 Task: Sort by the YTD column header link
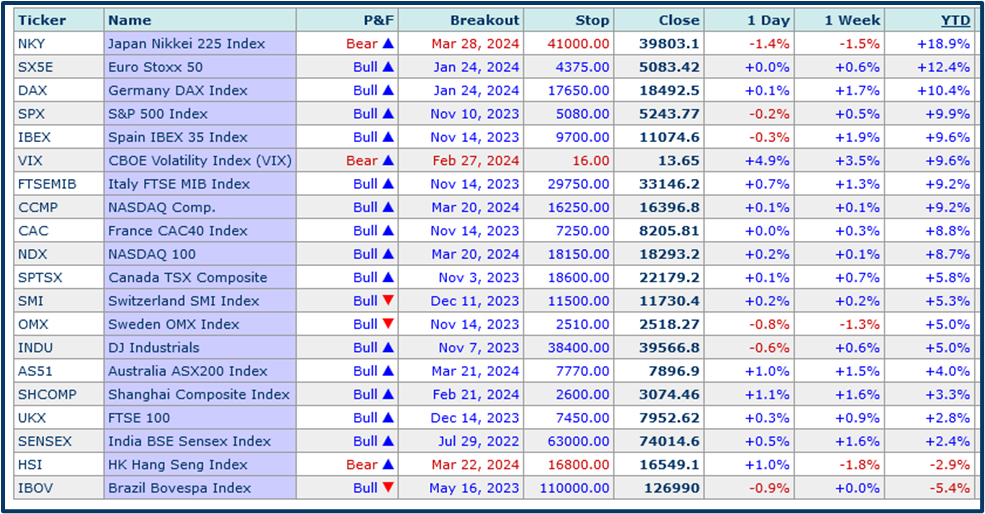click(x=955, y=20)
